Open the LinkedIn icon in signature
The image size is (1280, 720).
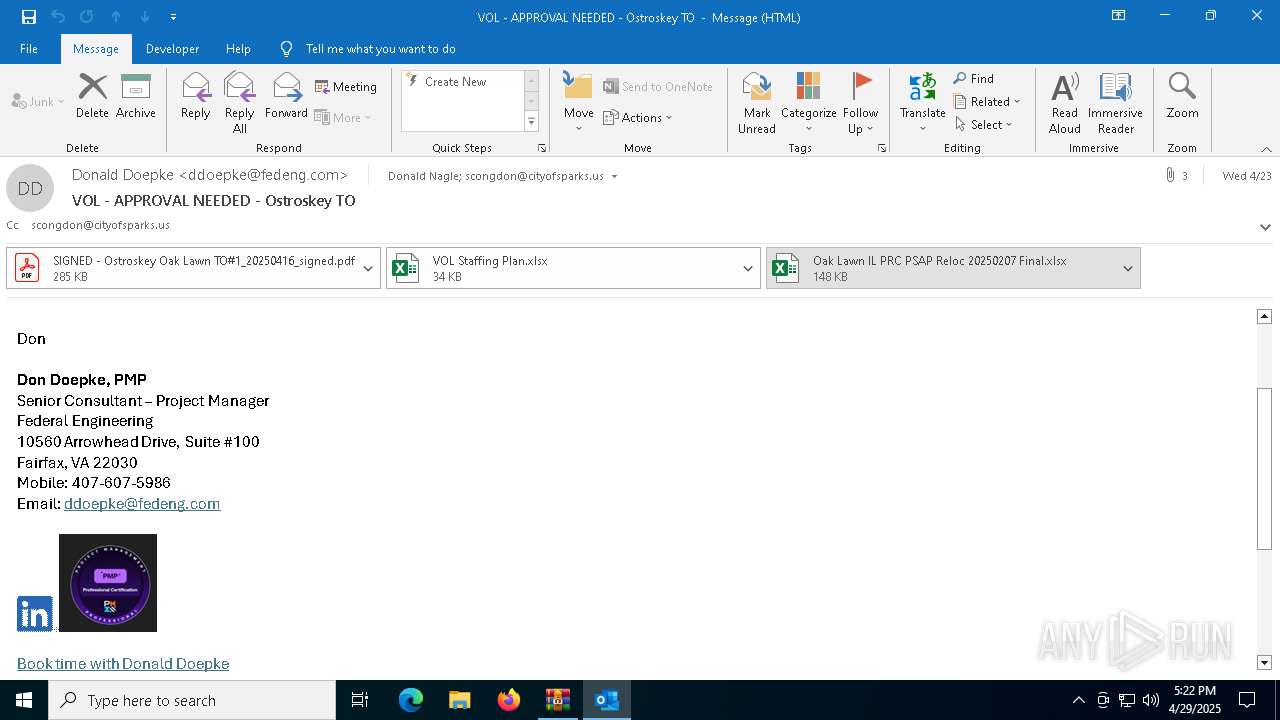click(x=35, y=614)
